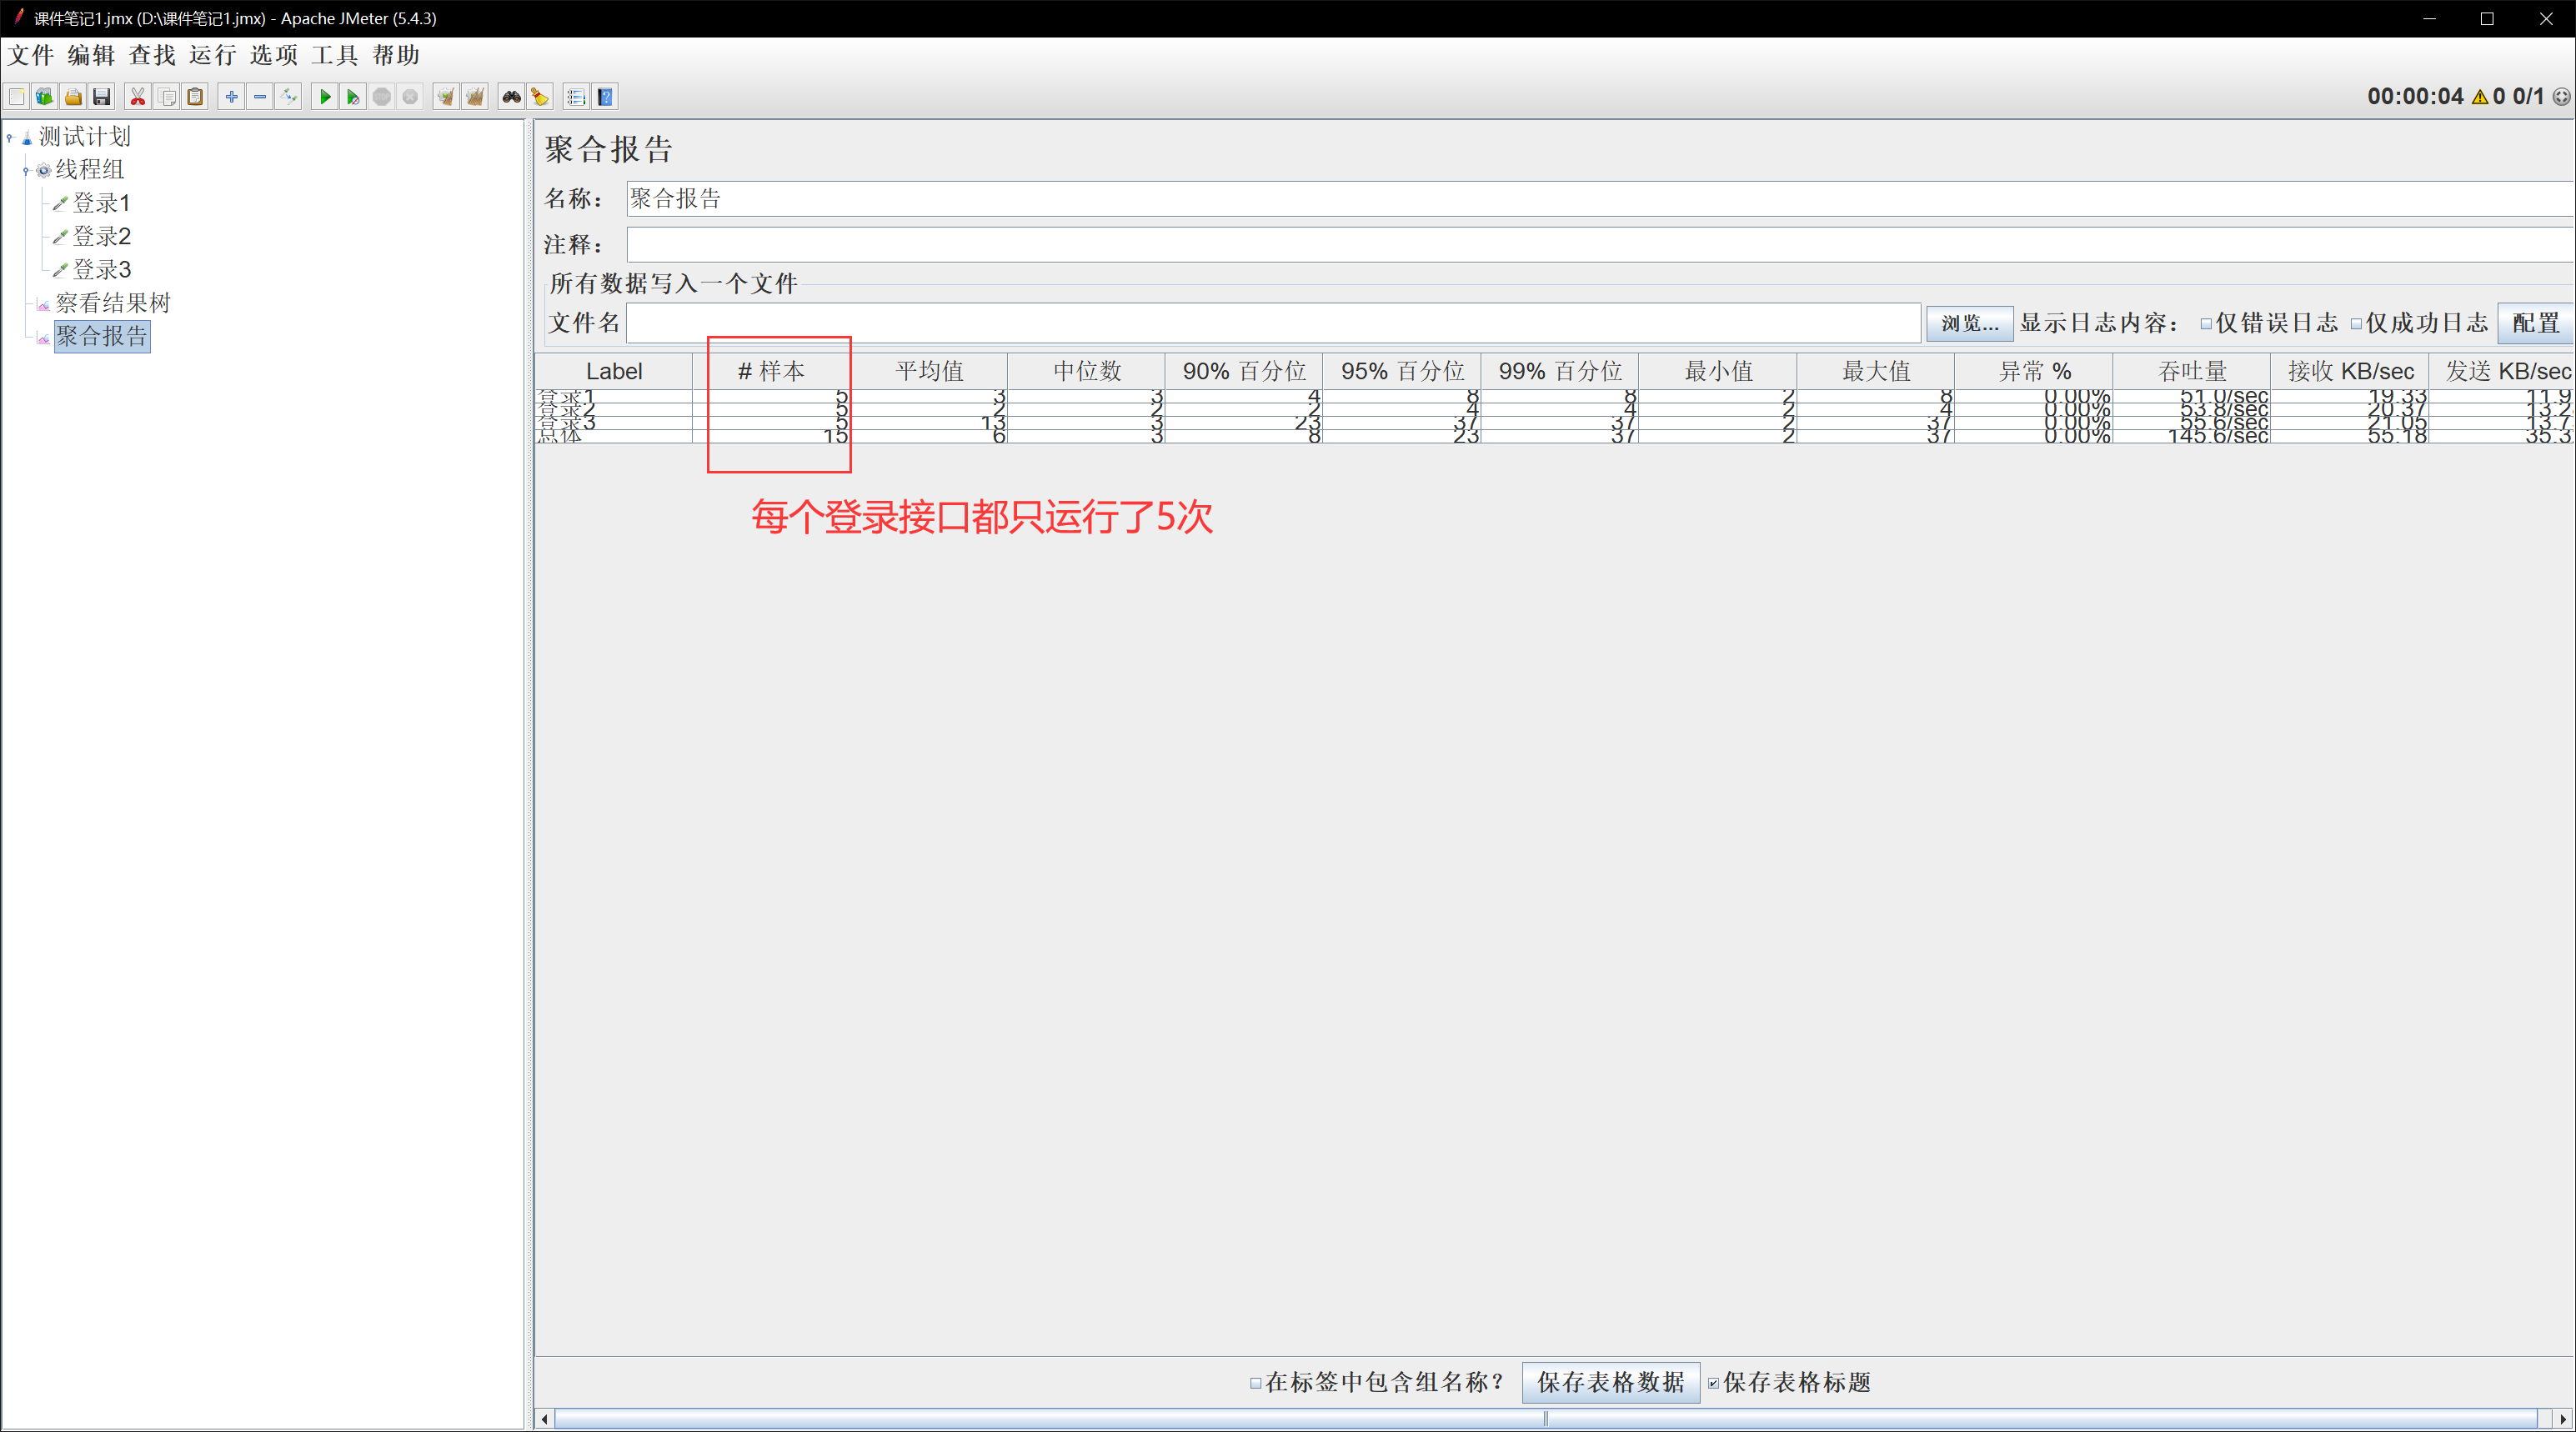Open the Help book icon

[605, 97]
